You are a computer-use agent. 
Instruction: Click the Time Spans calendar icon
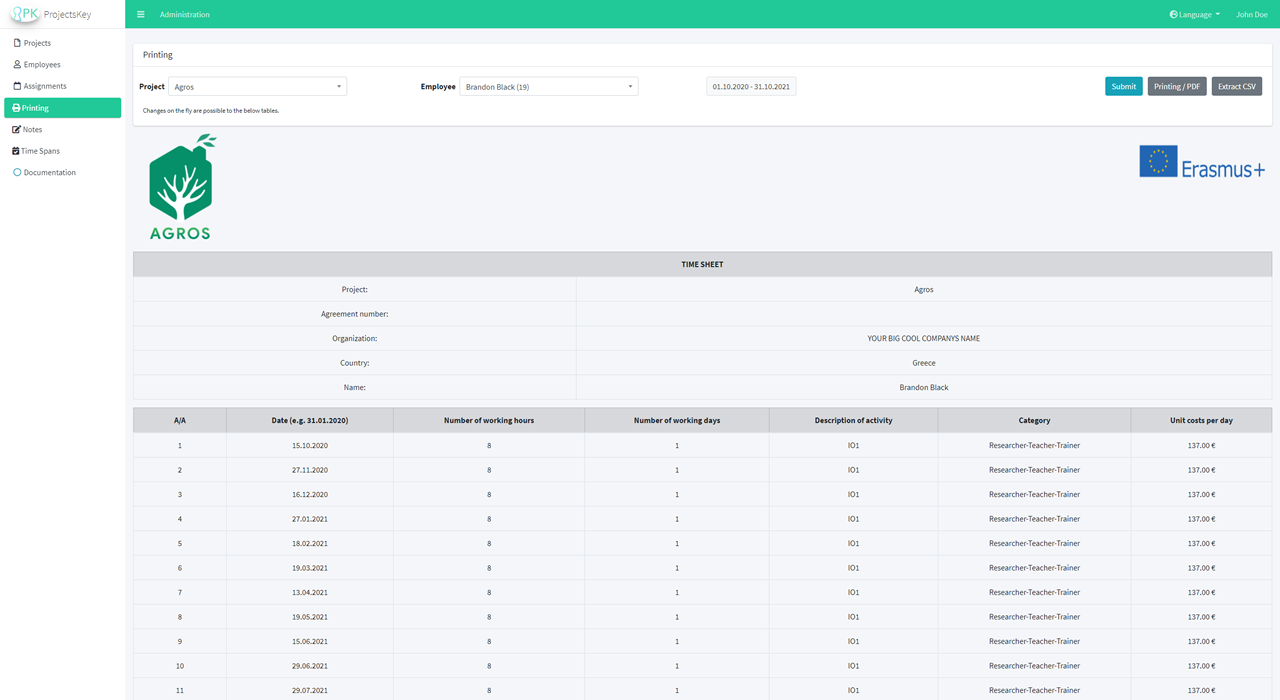[17, 151]
